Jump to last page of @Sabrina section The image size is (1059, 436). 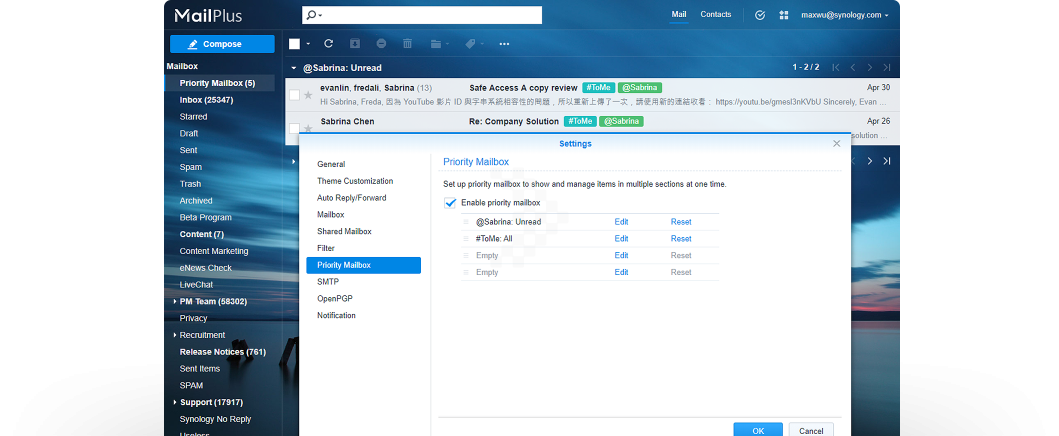886,67
